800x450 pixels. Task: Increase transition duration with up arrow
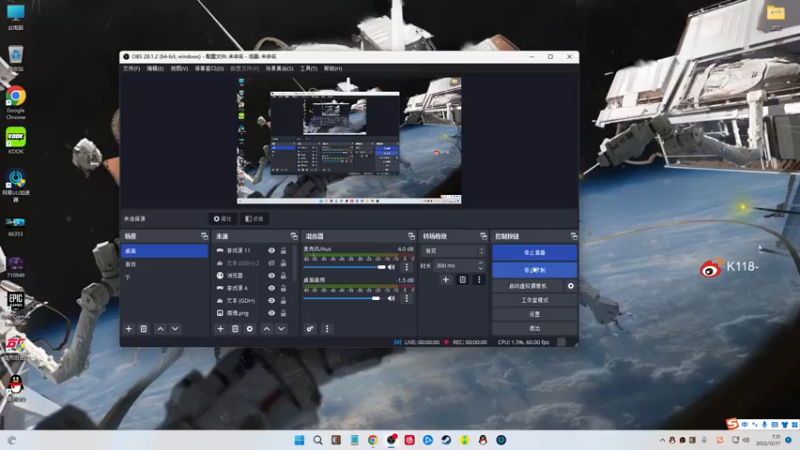[481, 263]
